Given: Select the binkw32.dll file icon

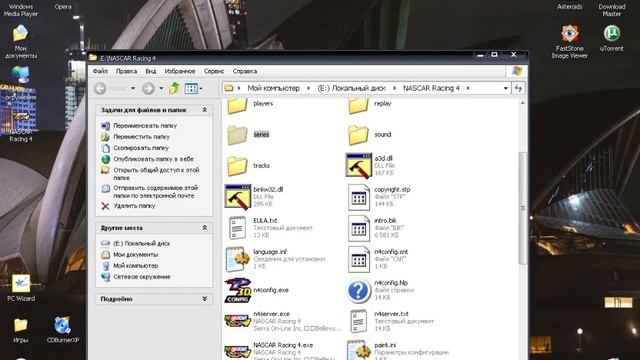Looking at the screenshot, I should point(238,197).
